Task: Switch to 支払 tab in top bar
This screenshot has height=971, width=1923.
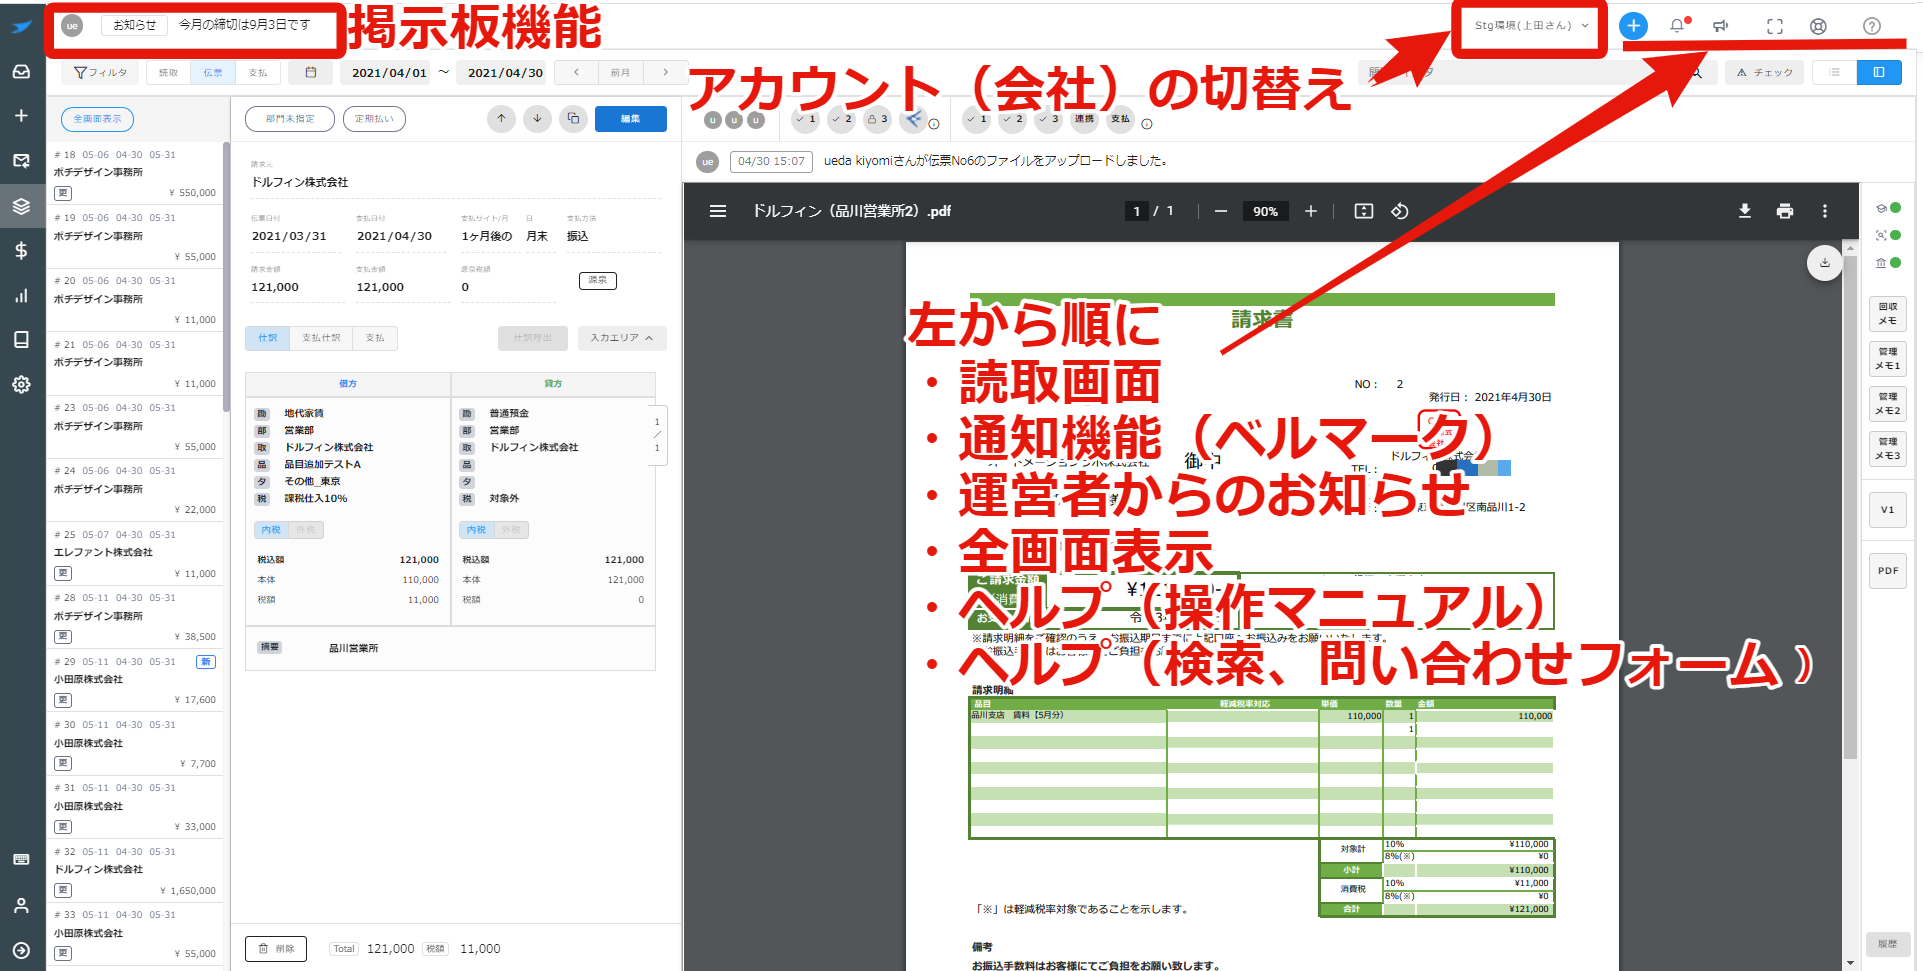Action: point(258,72)
